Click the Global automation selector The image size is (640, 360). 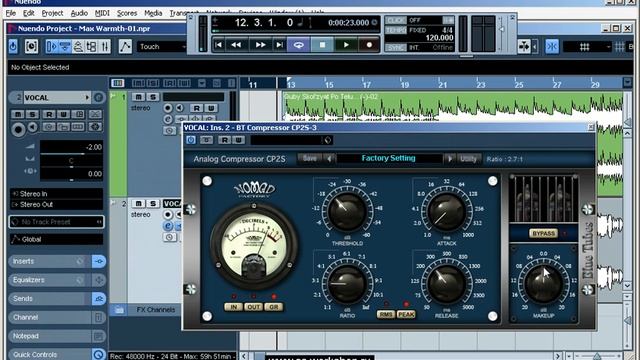(56, 239)
